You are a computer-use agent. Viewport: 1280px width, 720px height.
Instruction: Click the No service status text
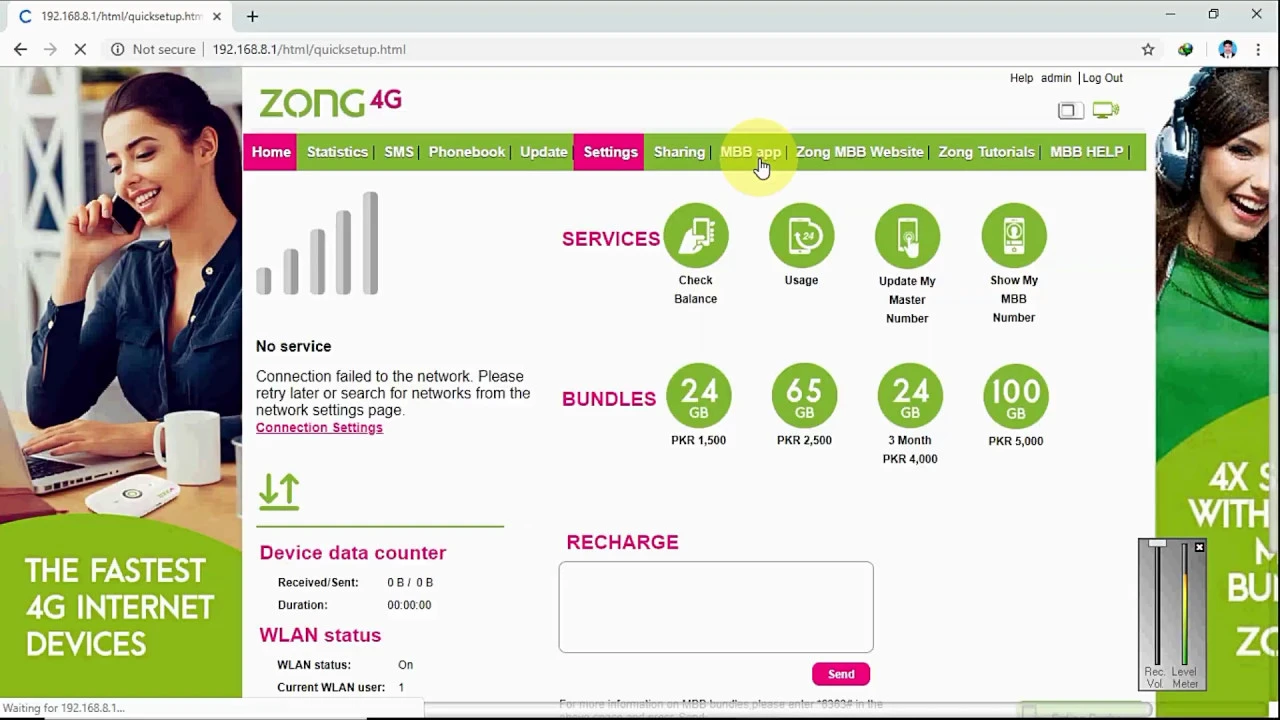tap(293, 346)
